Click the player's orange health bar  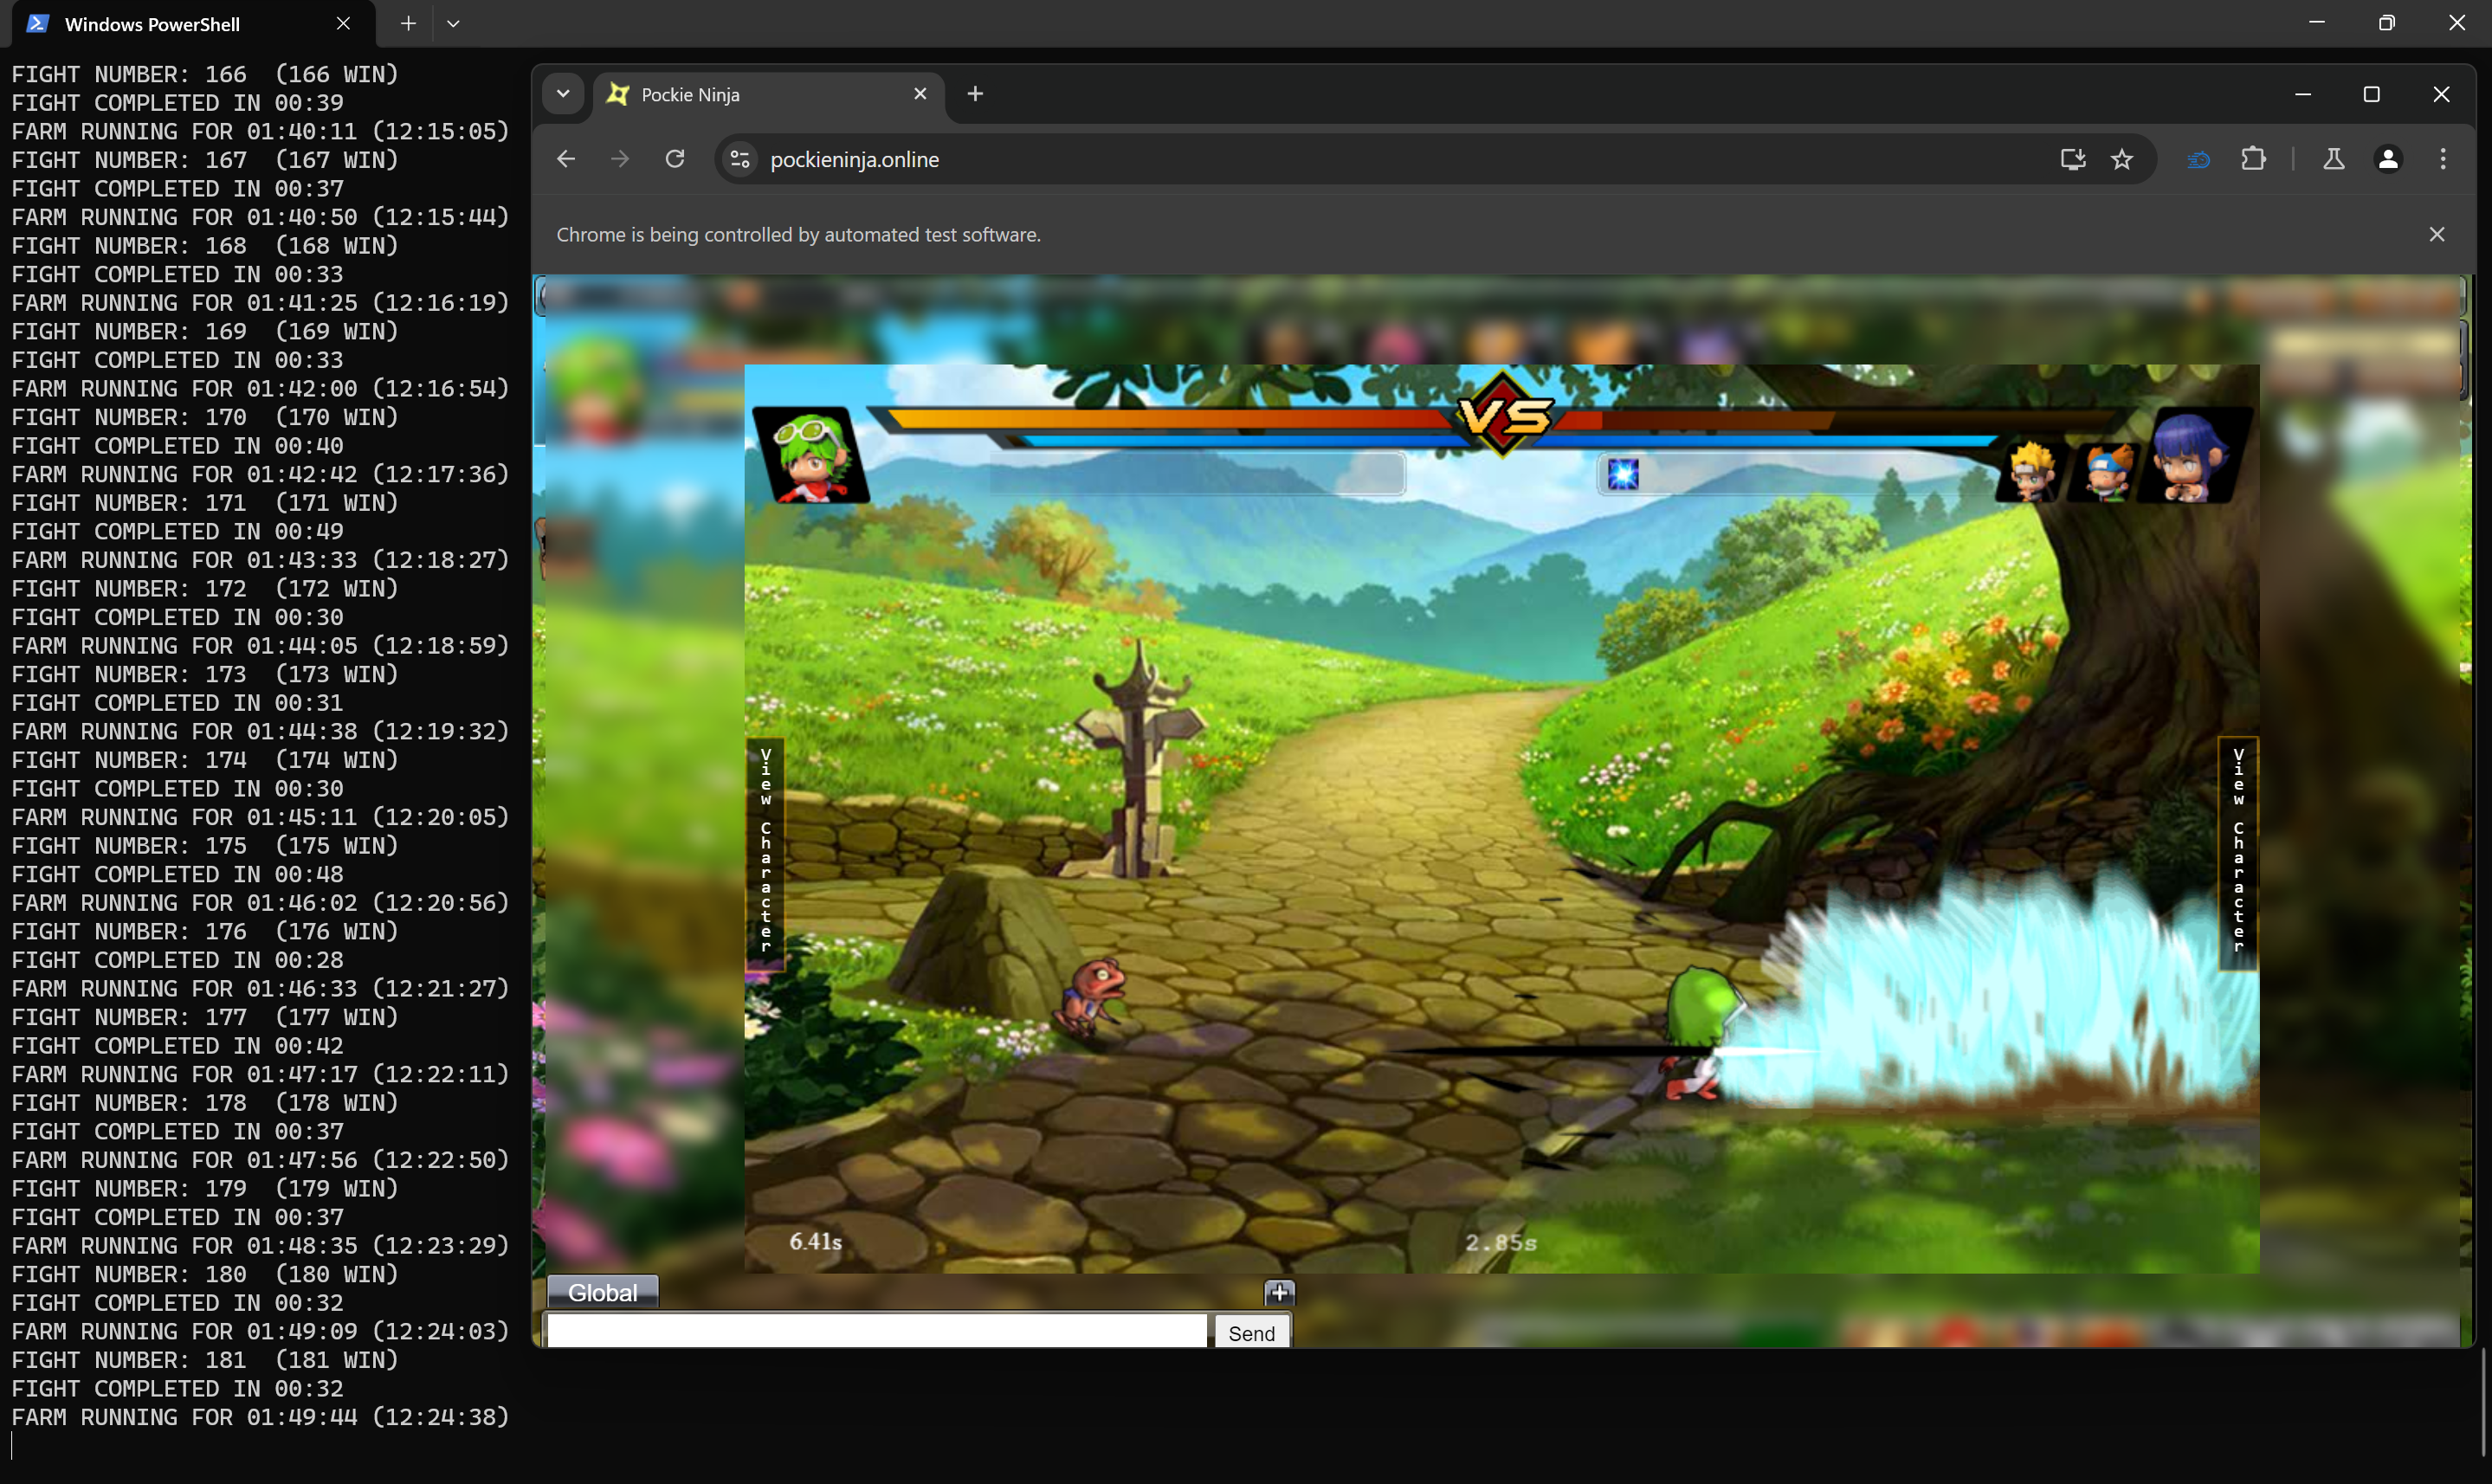pyautogui.click(x=1170, y=419)
